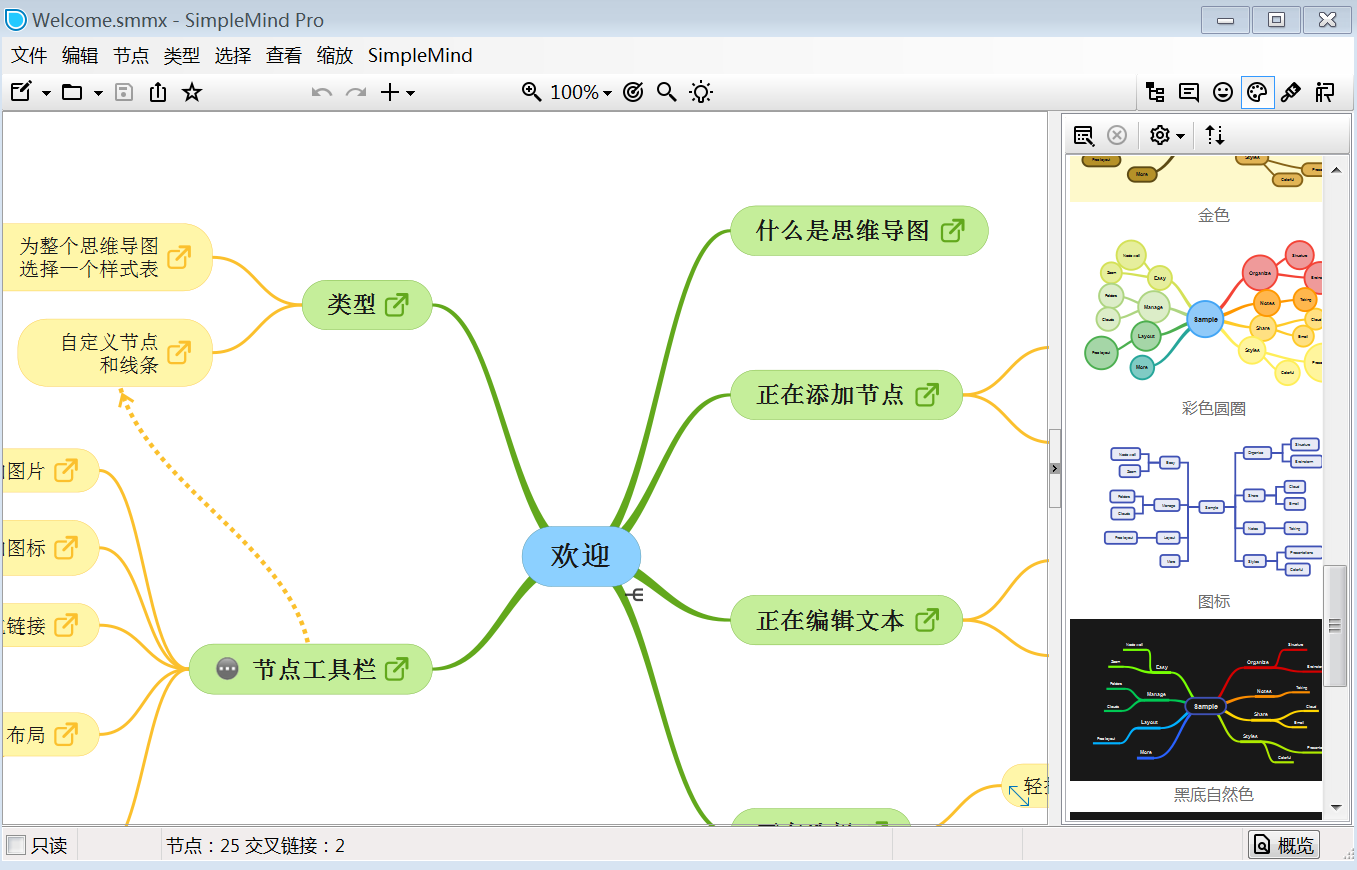This screenshot has height=870, width=1357.
Task: Click the 概览 overview button
Action: point(1284,845)
